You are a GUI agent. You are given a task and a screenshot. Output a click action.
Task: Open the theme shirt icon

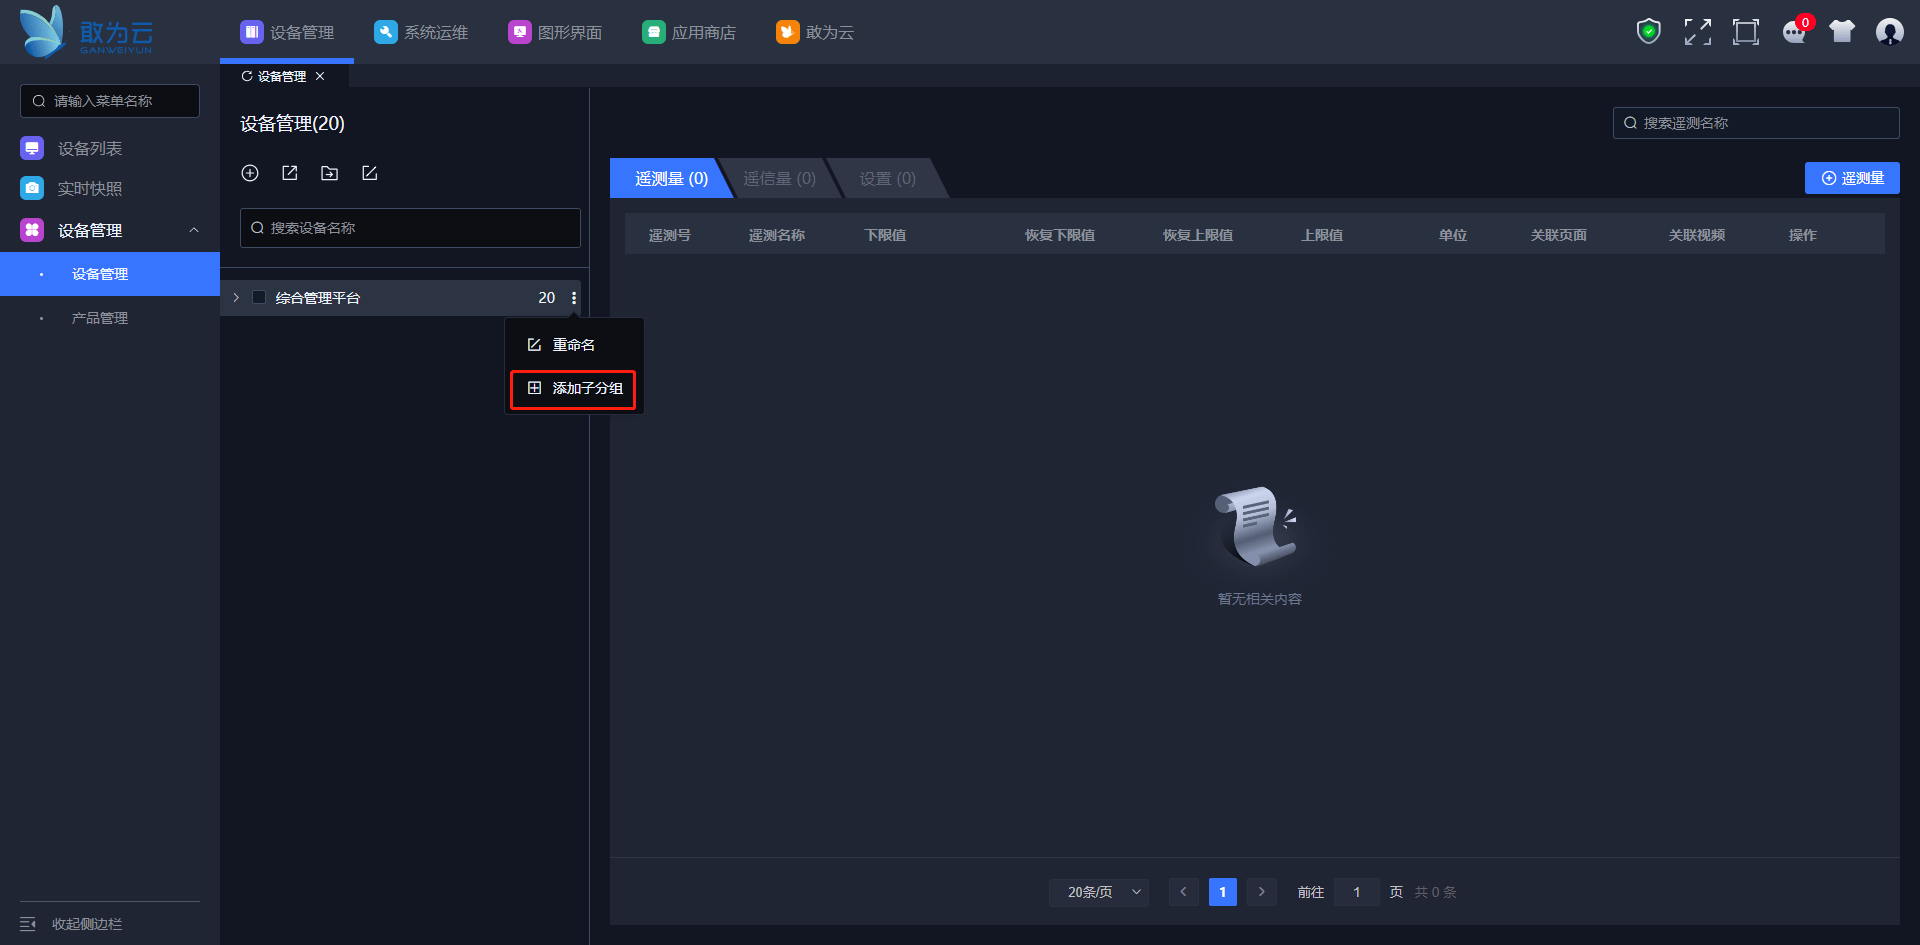pyautogui.click(x=1842, y=32)
